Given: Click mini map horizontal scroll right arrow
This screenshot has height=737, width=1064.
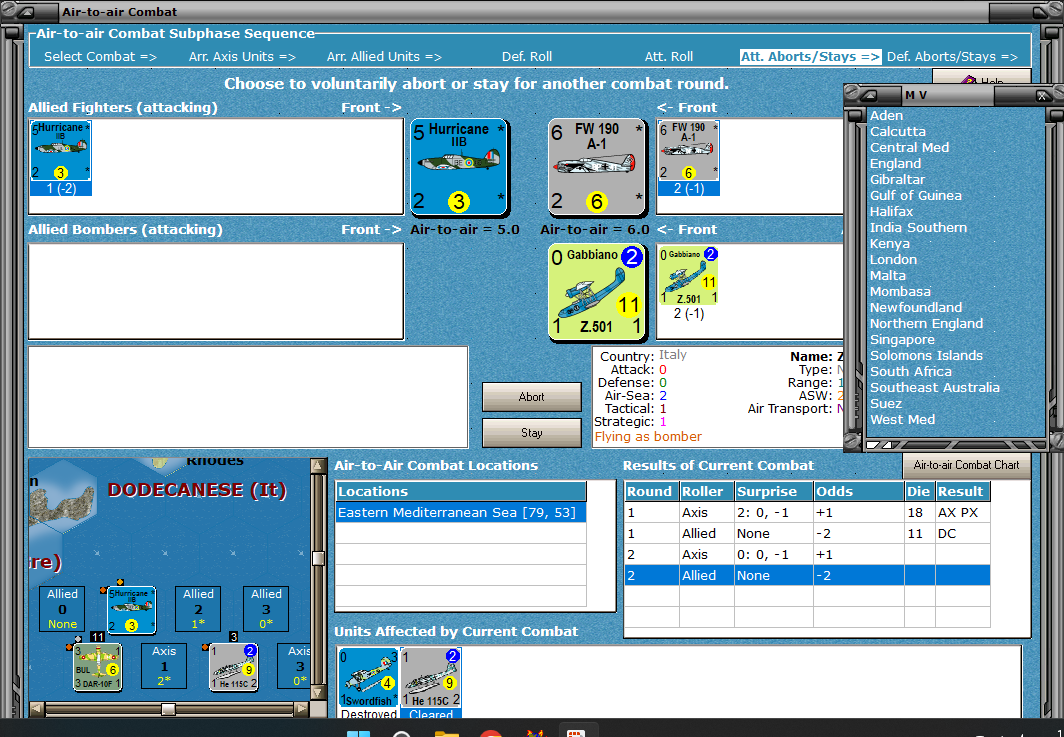Looking at the screenshot, I should point(301,709).
